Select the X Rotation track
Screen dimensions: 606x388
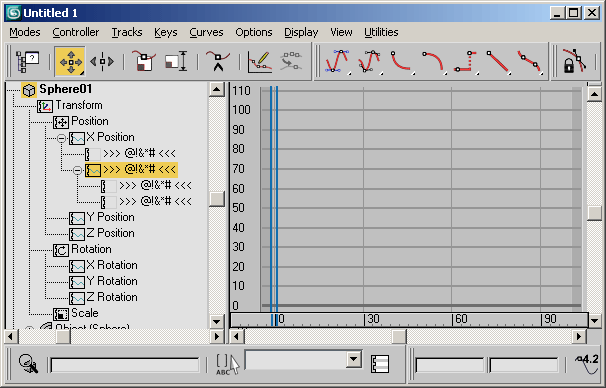click(112, 265)
